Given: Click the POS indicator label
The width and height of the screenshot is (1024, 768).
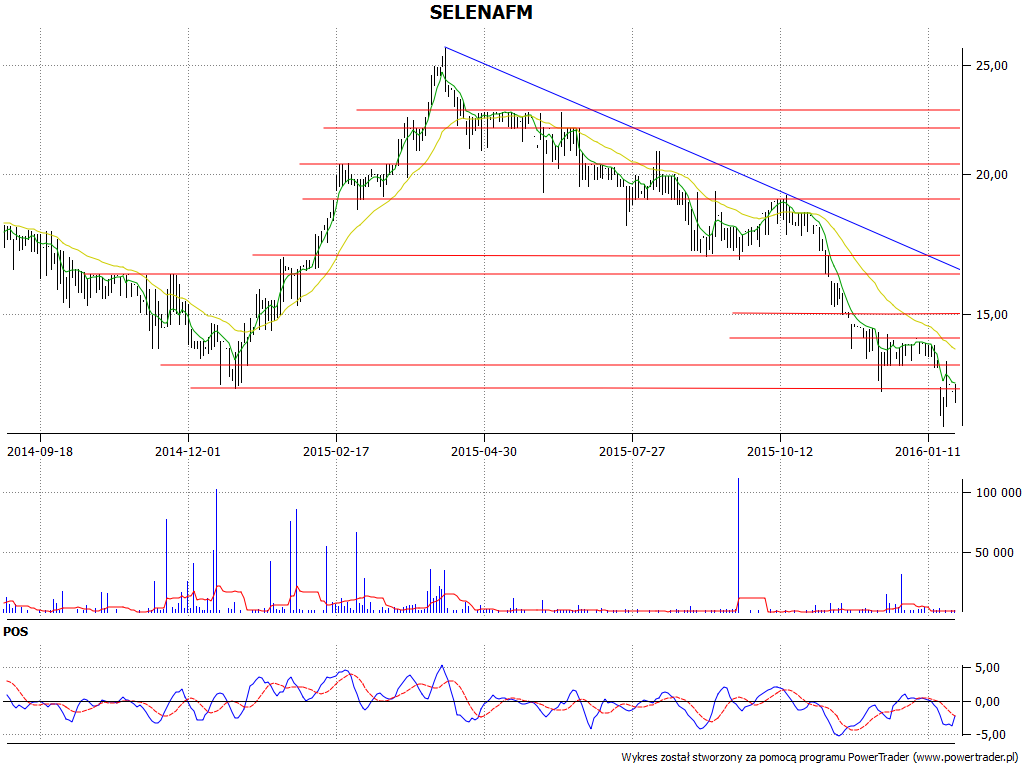Looking at the screenshot, I should pos(16,632).
